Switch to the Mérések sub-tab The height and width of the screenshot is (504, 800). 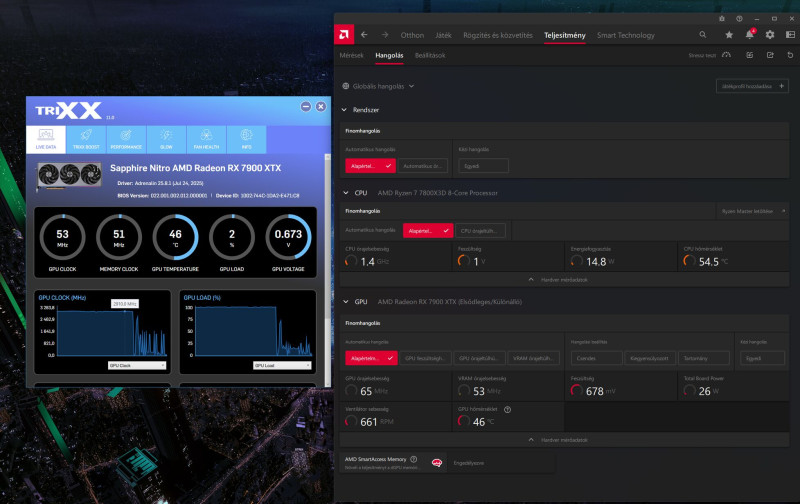click(x=351, y=55)
